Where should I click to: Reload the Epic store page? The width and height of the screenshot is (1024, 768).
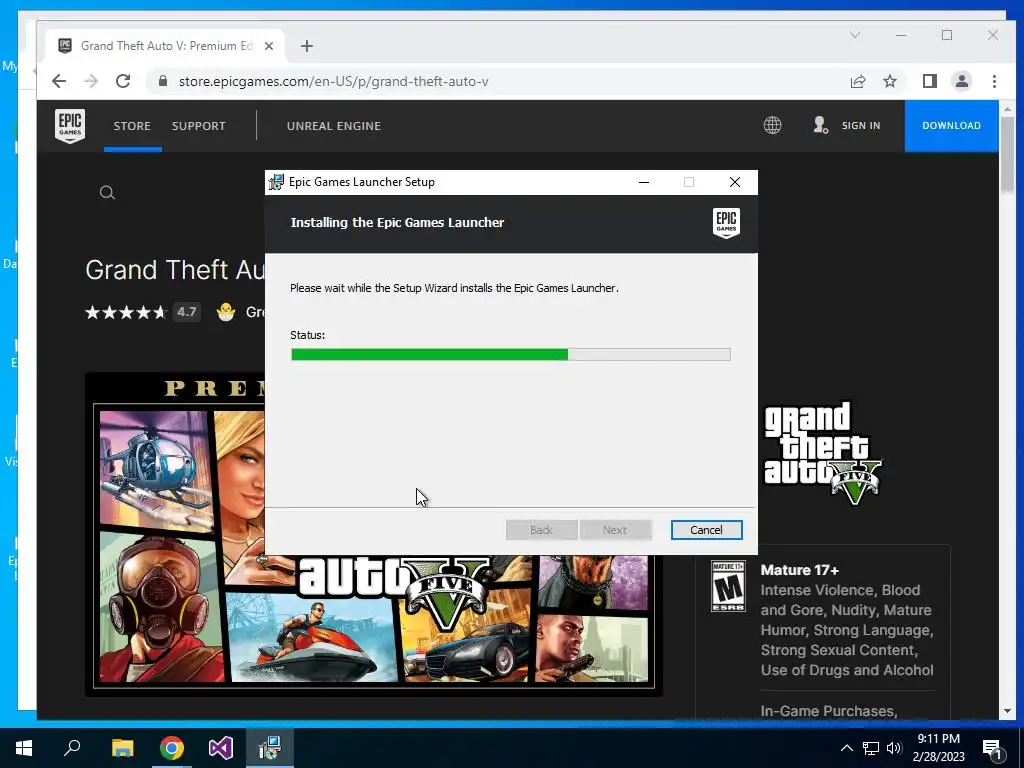tap(123, 81)
